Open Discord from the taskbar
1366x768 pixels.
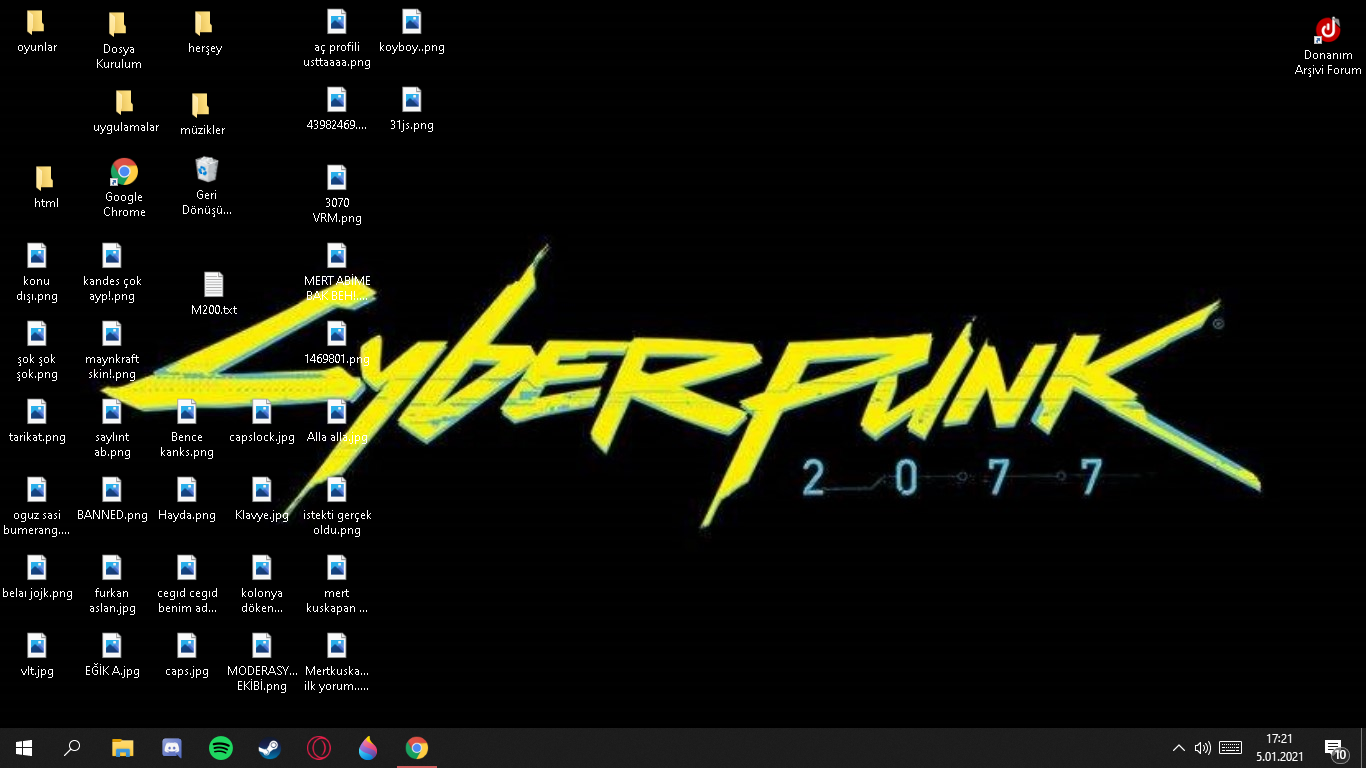click(x=171, y=748)
